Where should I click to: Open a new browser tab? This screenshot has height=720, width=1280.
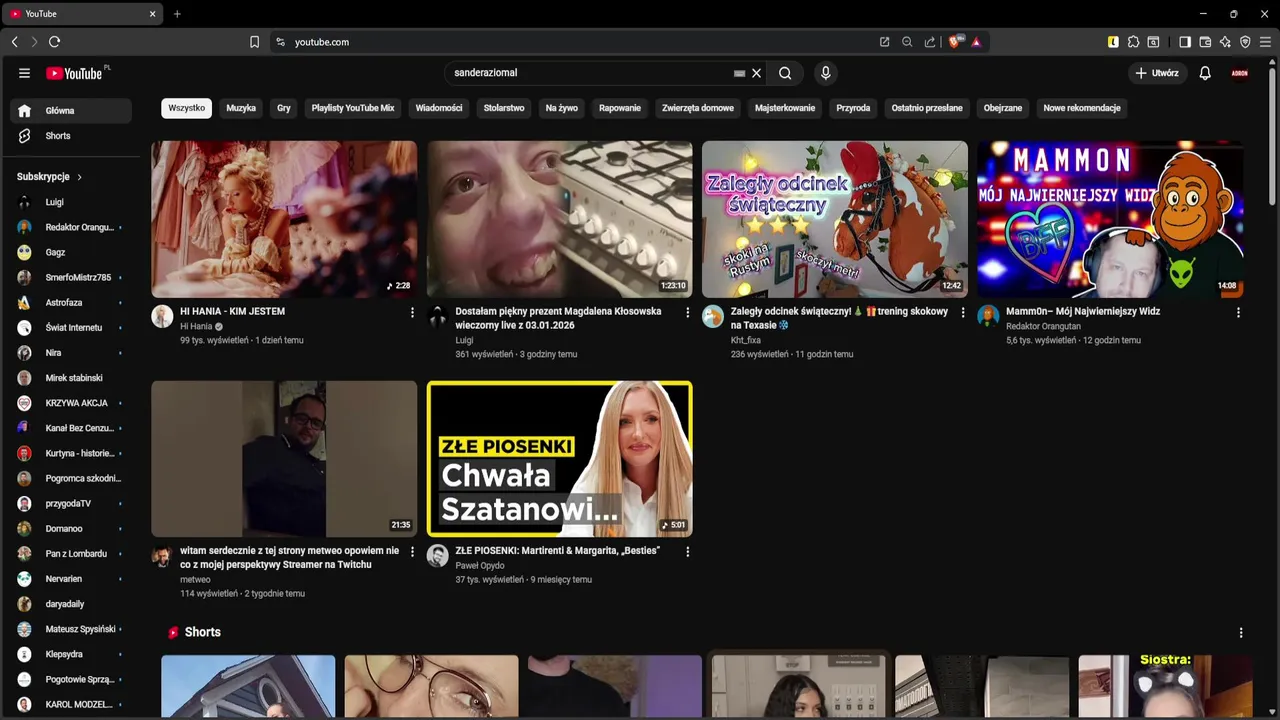177,14
